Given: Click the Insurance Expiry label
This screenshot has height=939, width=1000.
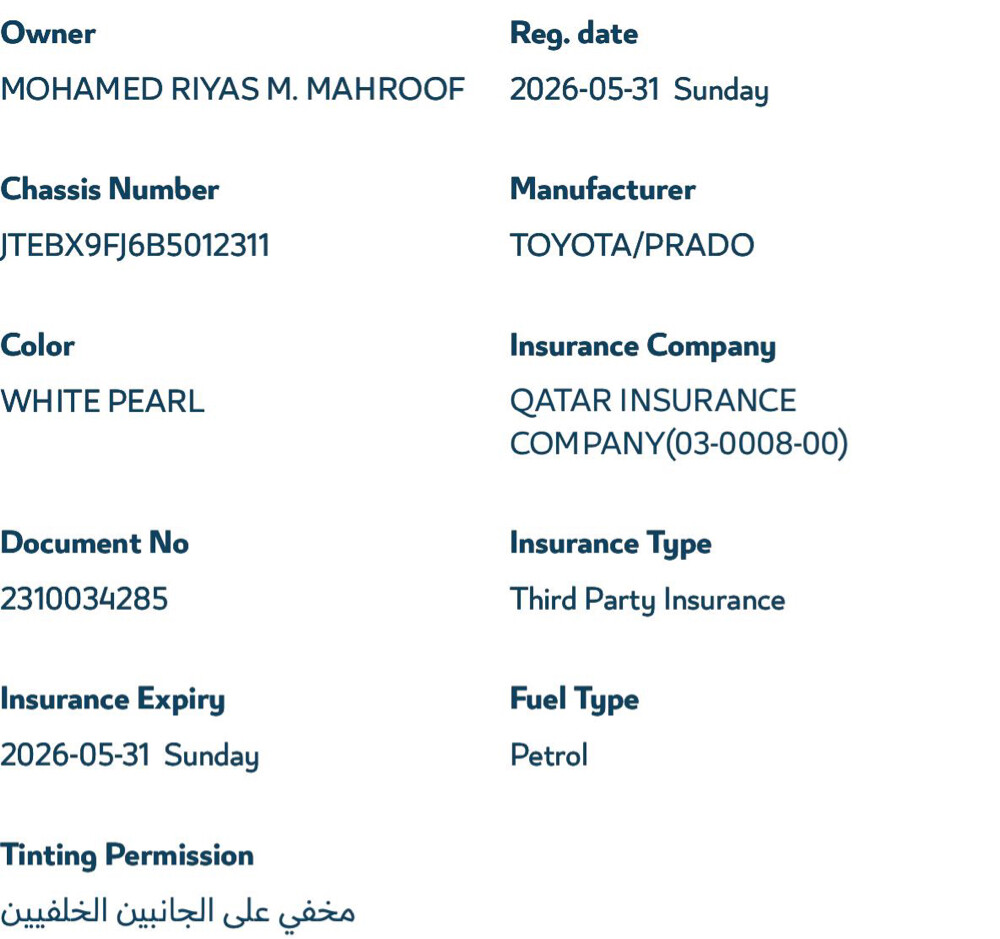Looking at the screenshot, I should click(113, 700).
